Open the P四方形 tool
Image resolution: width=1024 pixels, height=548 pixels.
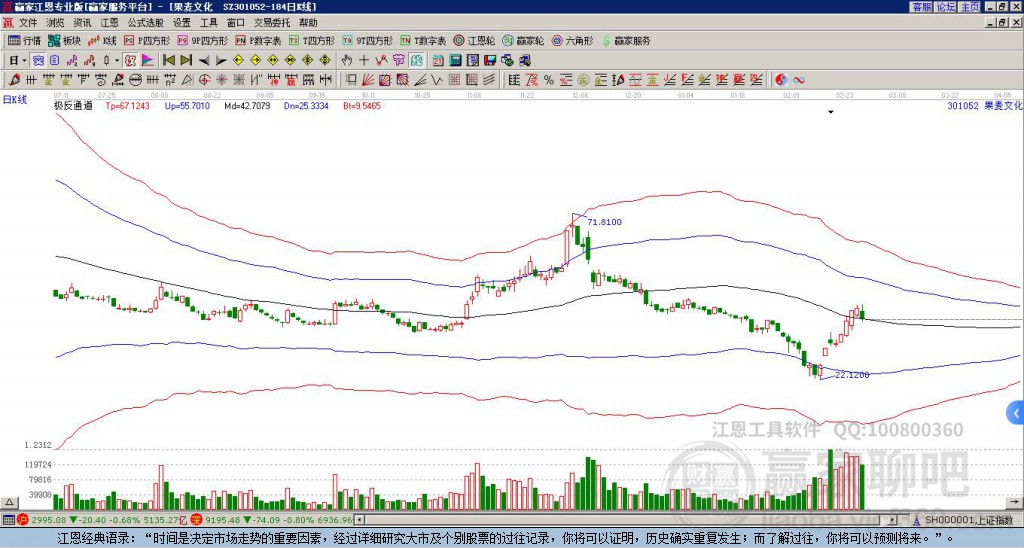(147, 40)
